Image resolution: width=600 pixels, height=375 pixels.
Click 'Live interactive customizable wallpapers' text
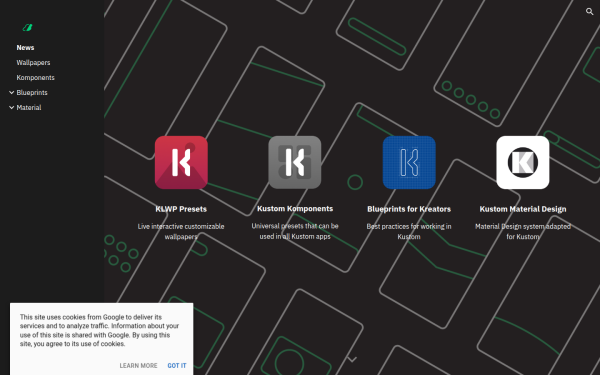tap(181, 232)
